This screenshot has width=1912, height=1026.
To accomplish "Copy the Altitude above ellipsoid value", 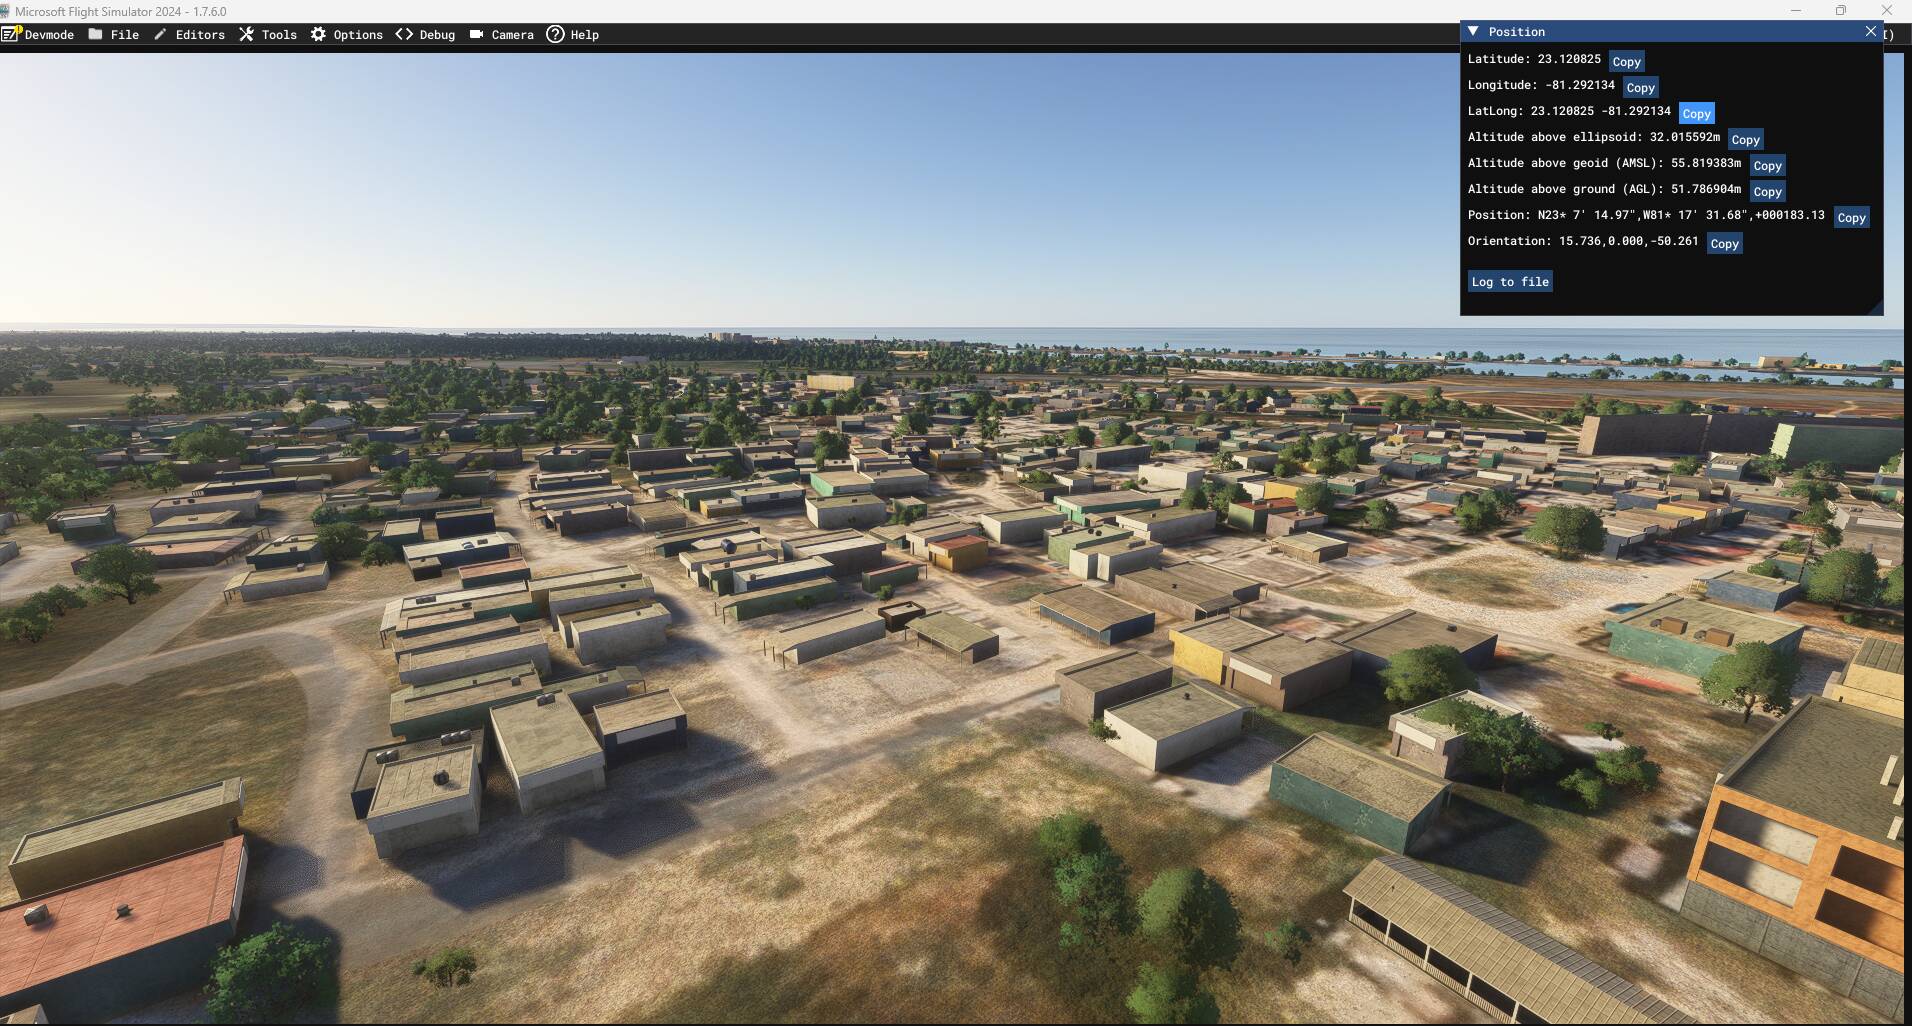I will (x=1746, y=139).
